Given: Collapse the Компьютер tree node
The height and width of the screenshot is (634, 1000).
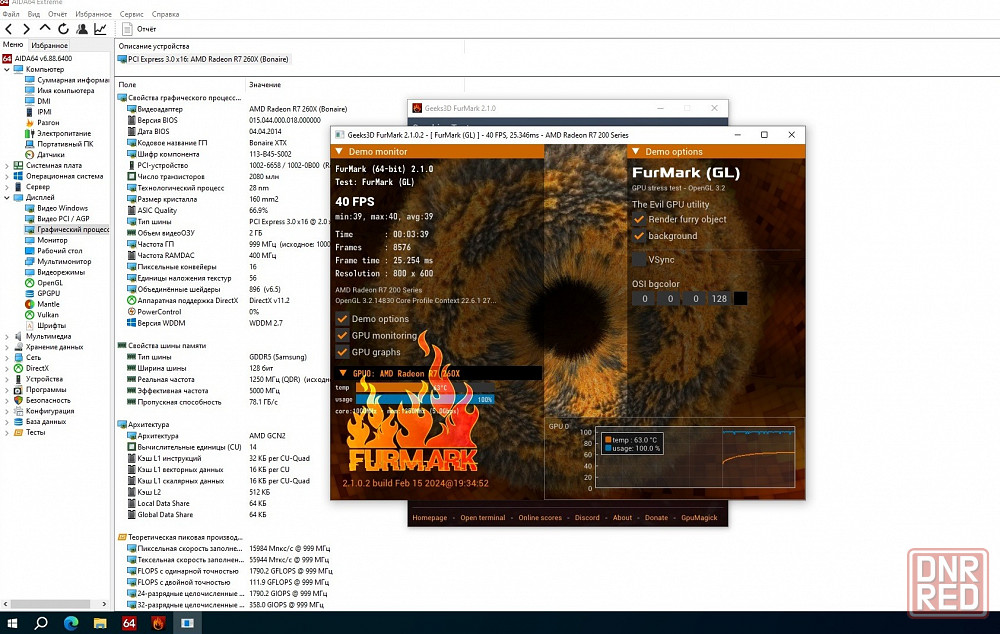Looking at the screenshot, I should (6, 69).
